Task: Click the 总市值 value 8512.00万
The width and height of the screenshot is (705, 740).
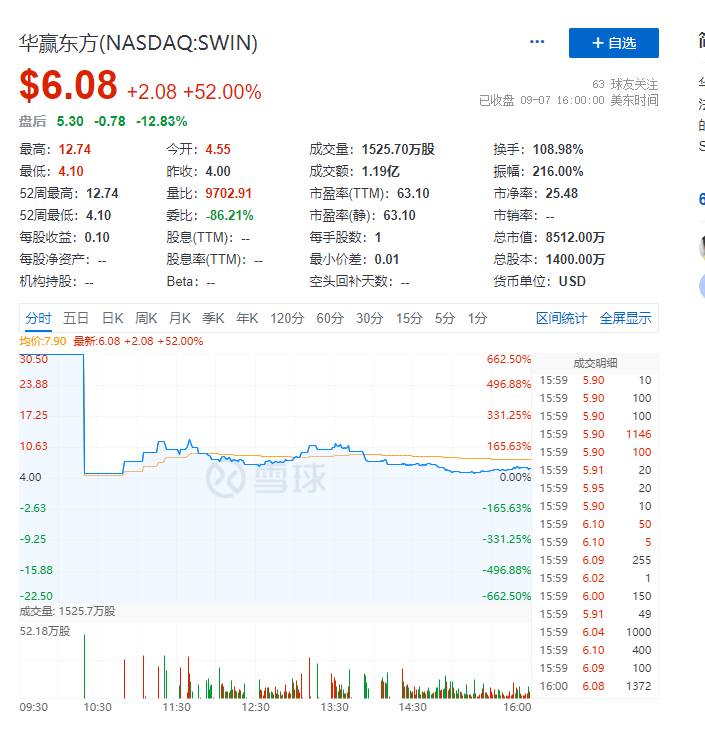Action: 575,237
